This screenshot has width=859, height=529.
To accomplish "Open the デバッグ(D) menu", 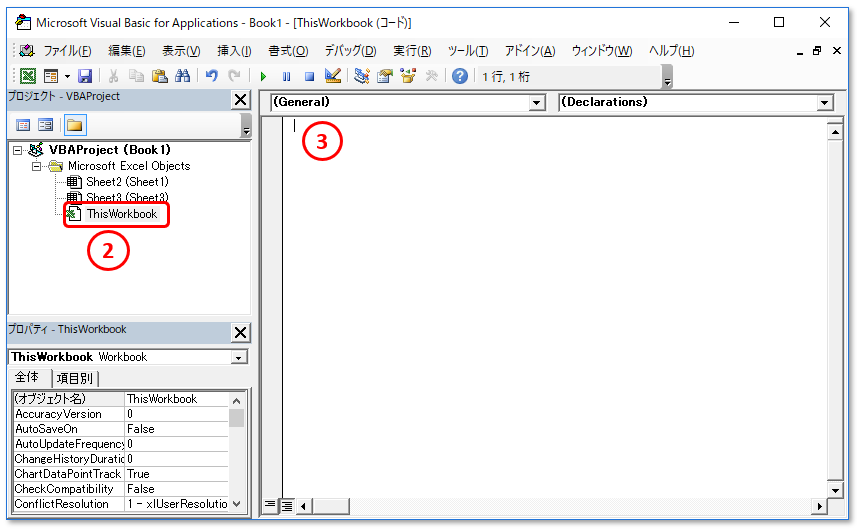I will pos(350,51).
